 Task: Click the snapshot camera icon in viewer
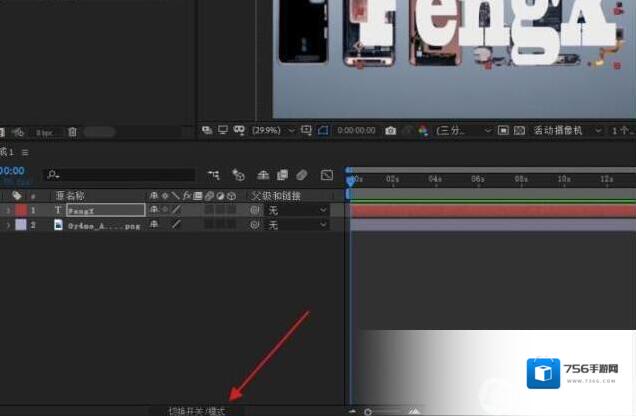(391, 131)
